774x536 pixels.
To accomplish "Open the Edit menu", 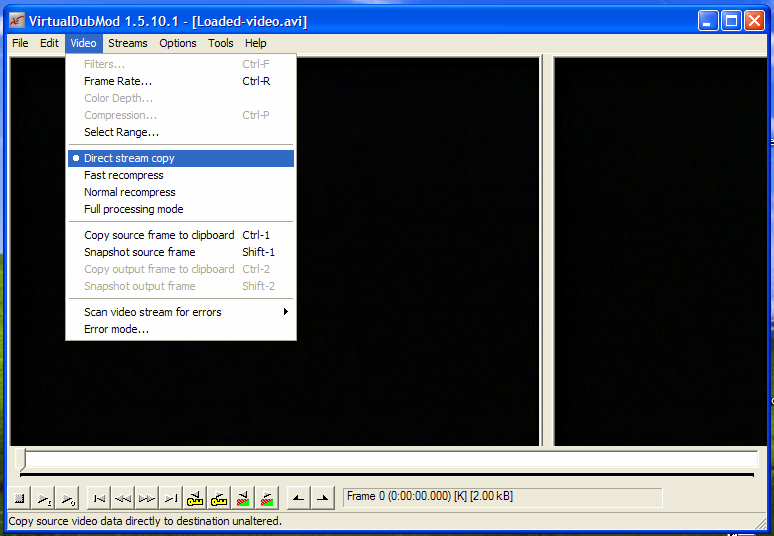I will click(49, 43).
